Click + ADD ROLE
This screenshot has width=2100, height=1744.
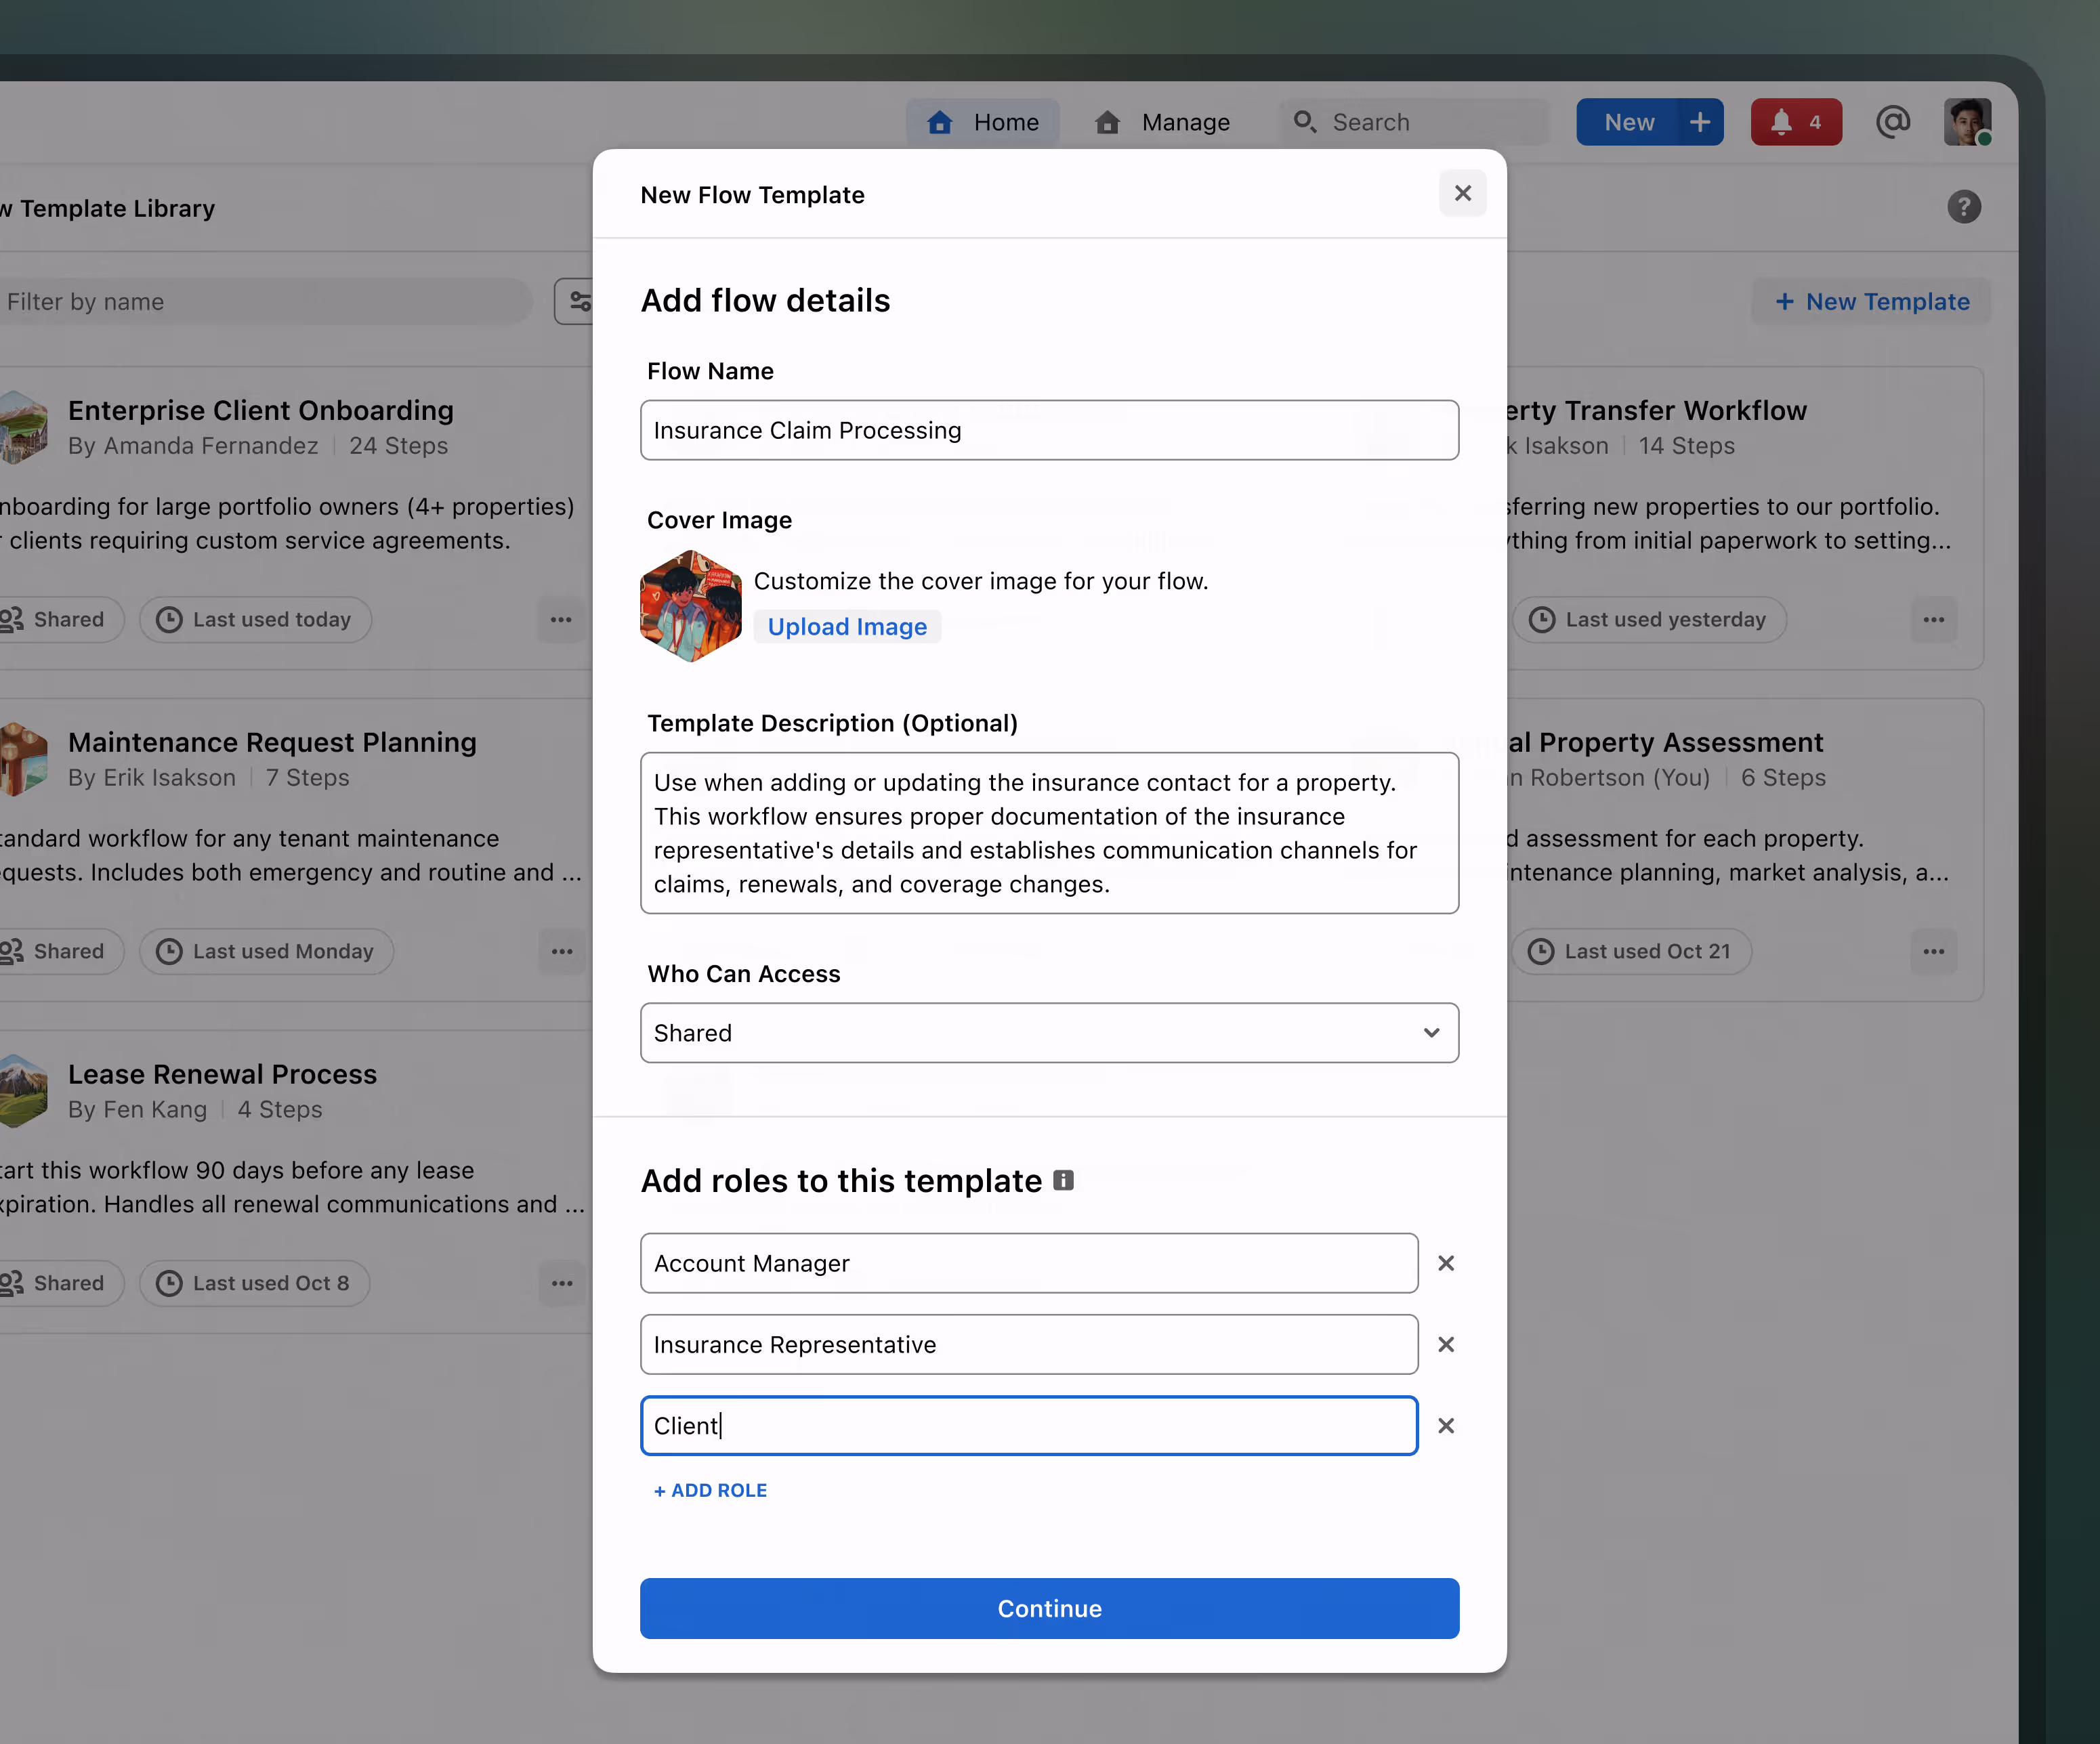710,1490
